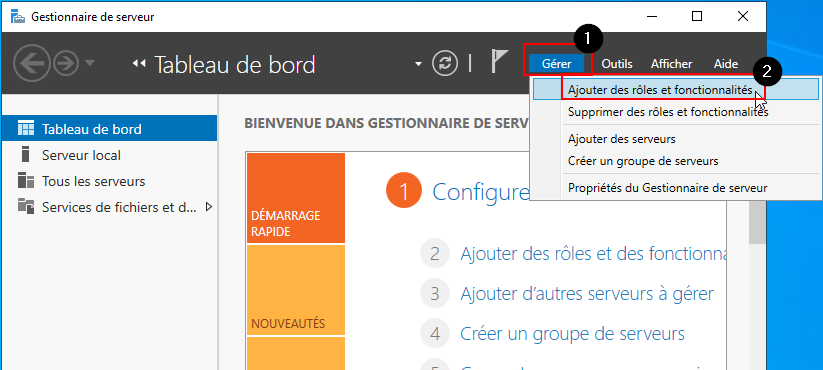The height and width of the screenshot is (370, 823).
Task: Close the Gestionnaire de serveur window
Action: 743,16
